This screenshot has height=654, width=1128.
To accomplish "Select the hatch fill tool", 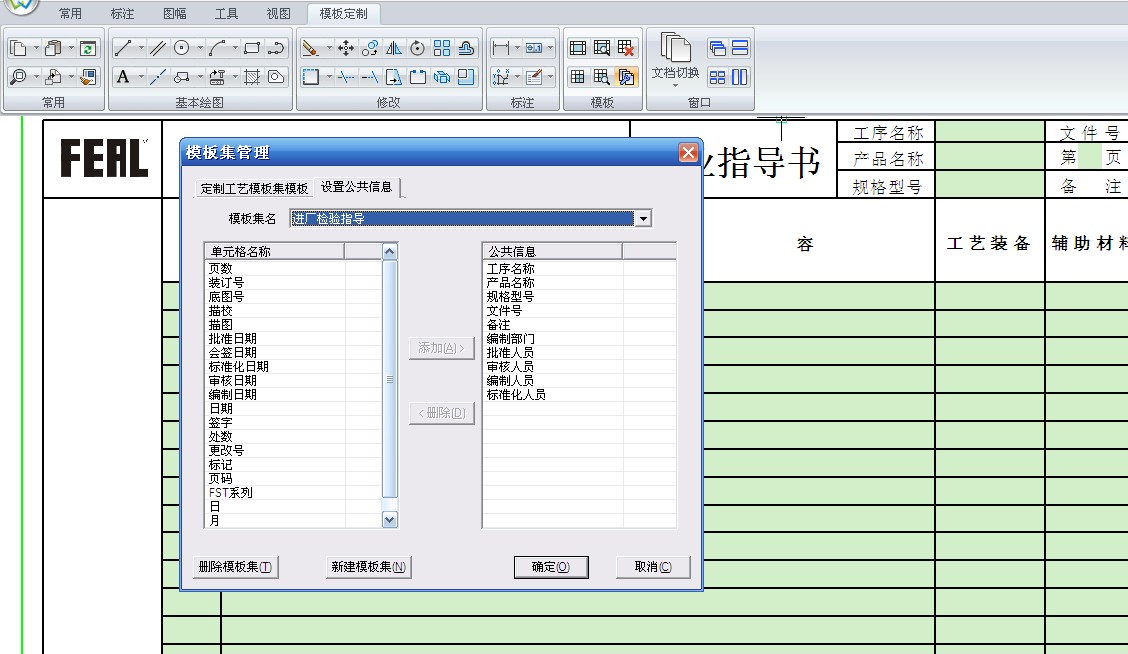I will (252, 77).
